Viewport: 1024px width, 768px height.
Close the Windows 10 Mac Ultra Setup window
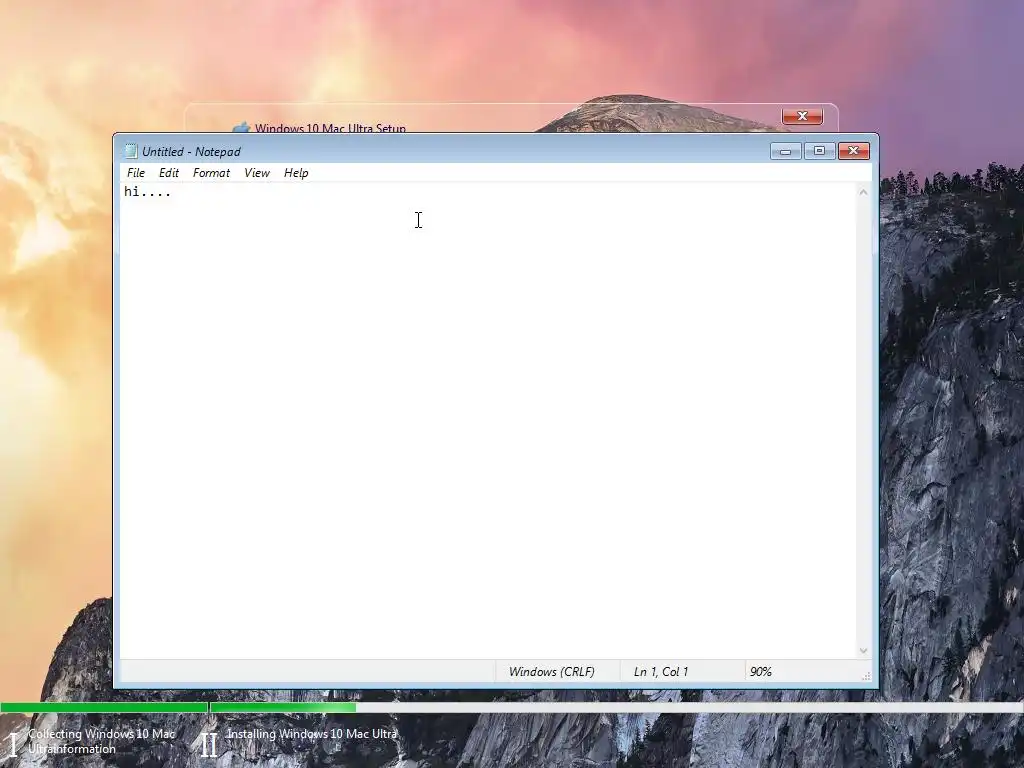(x=802, y=116)
